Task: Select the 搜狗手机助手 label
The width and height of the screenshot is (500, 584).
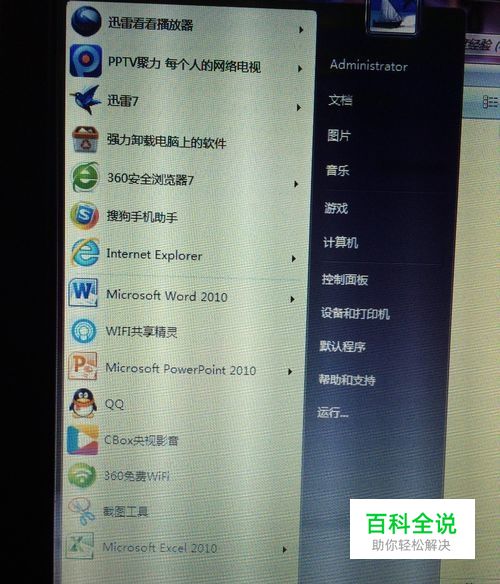Action: 142,216
